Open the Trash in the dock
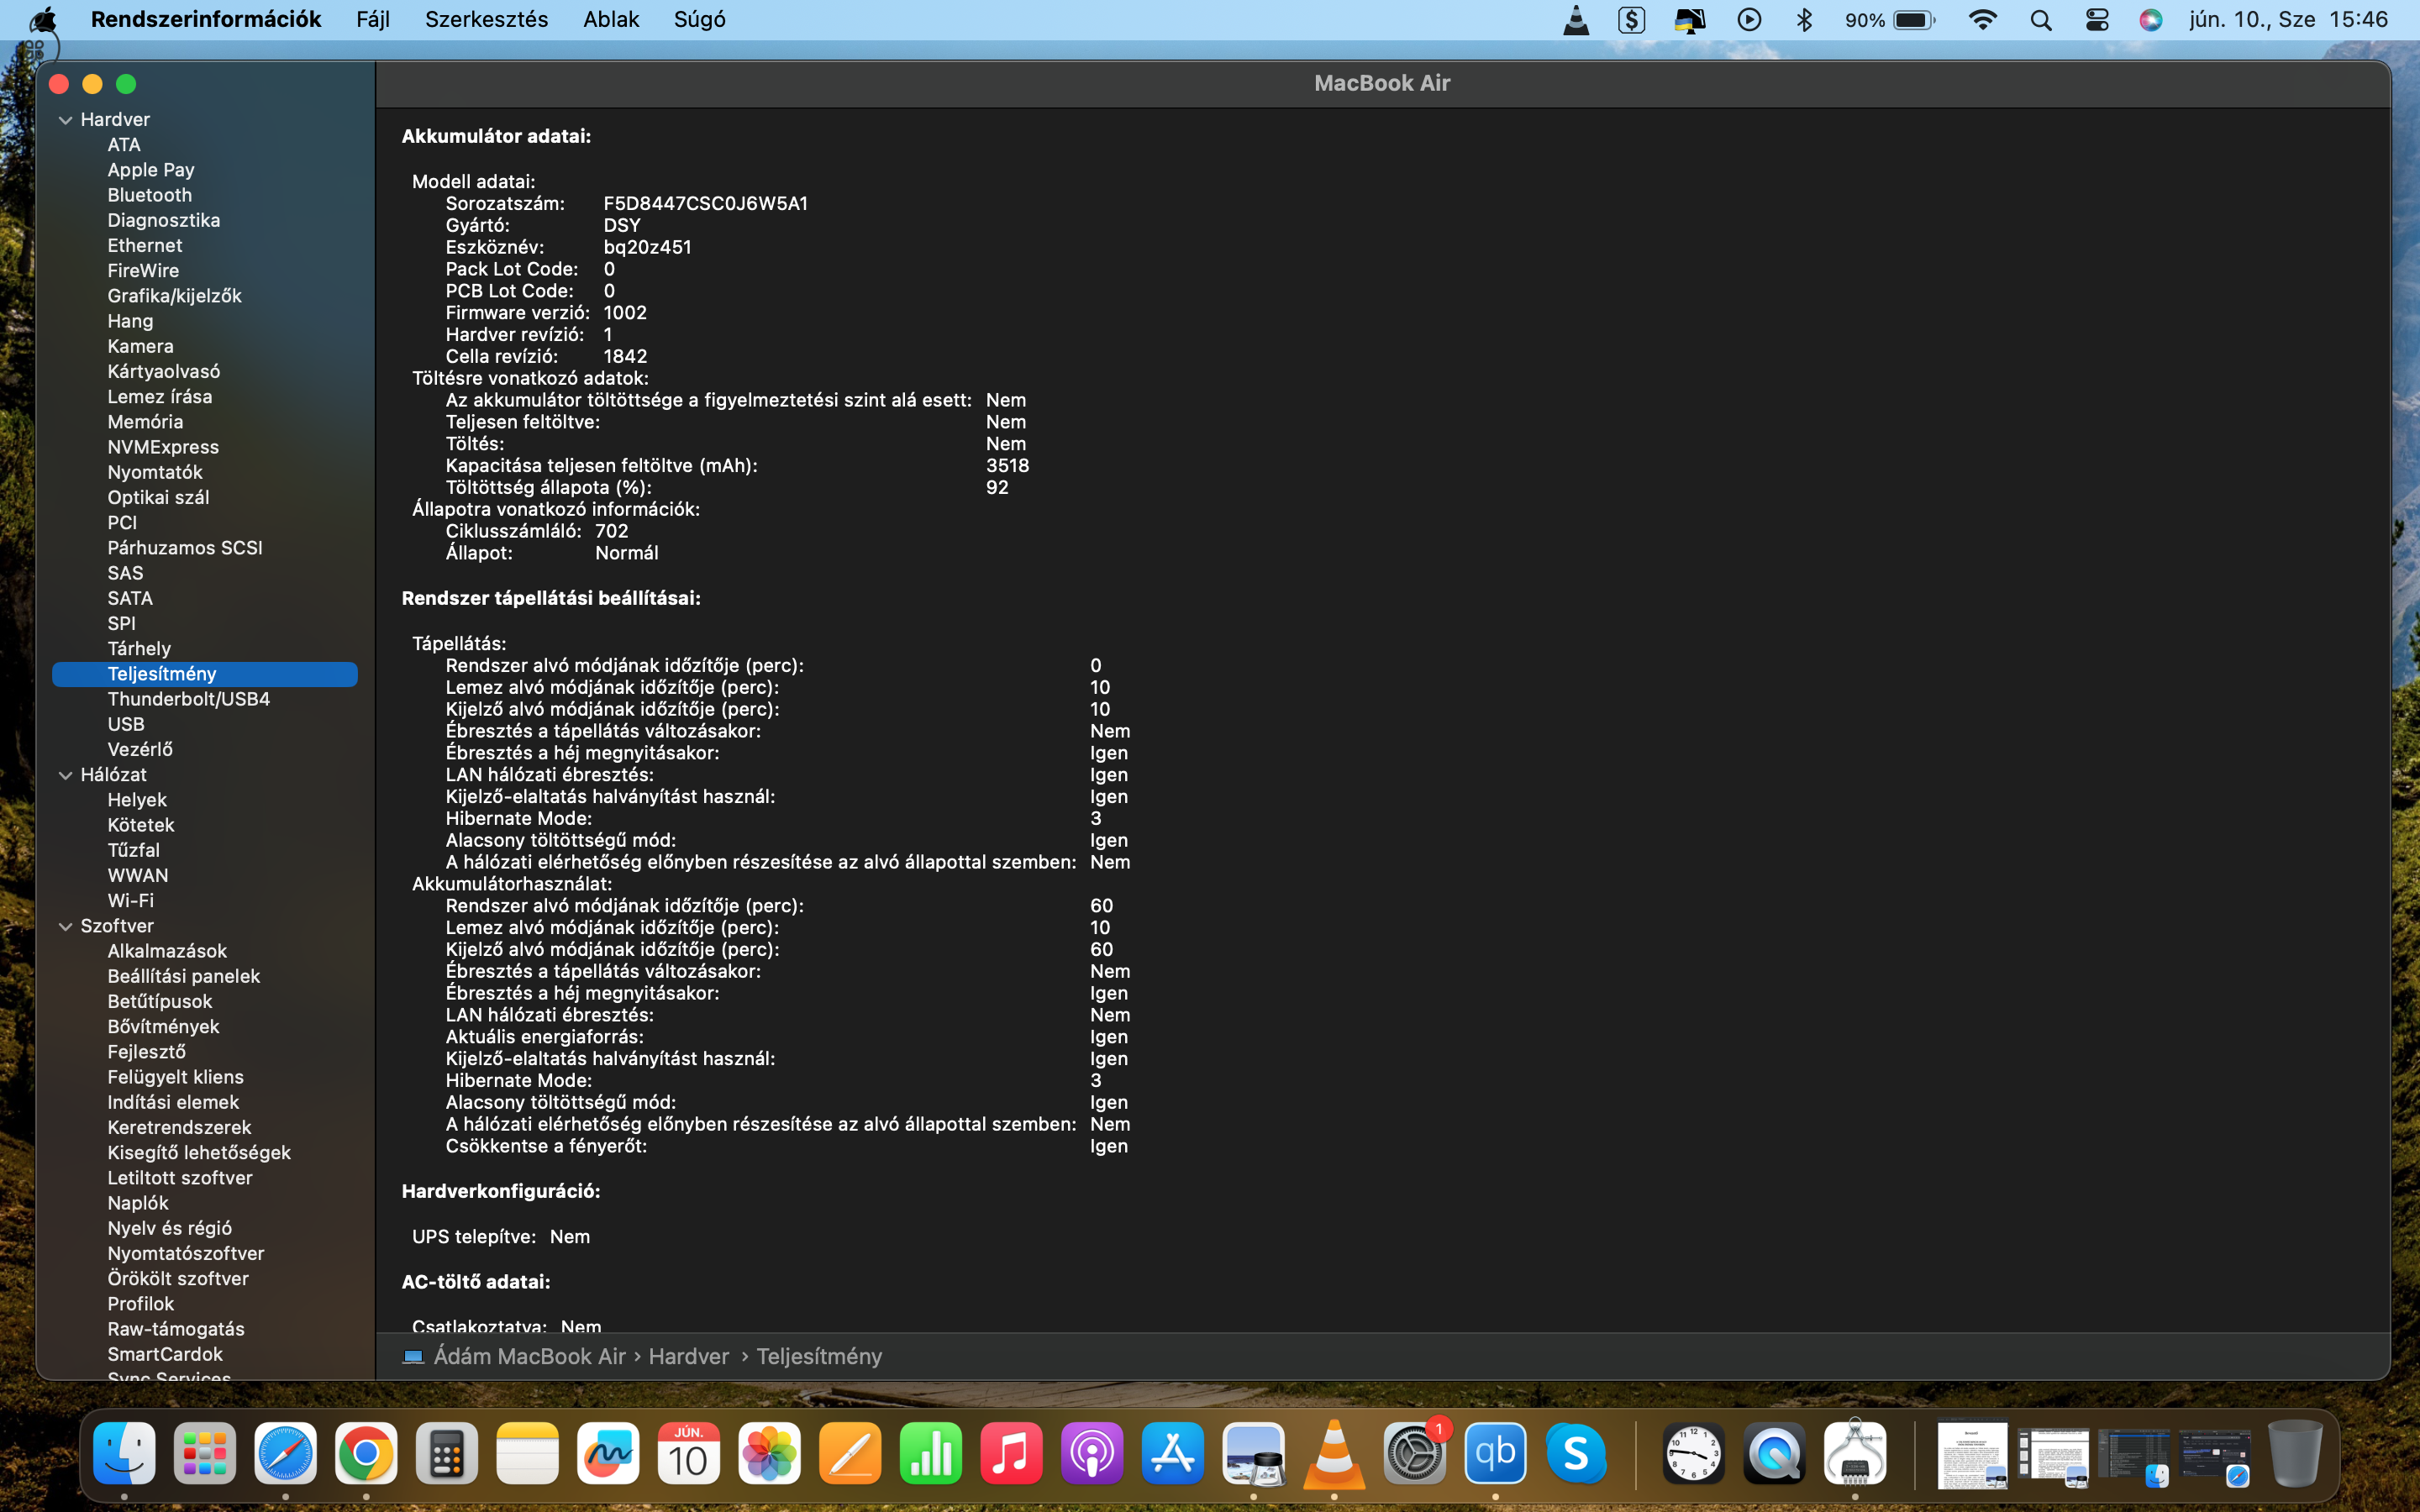The height and width of the screenshot is (1512, 2420). coord(2295,1453)
